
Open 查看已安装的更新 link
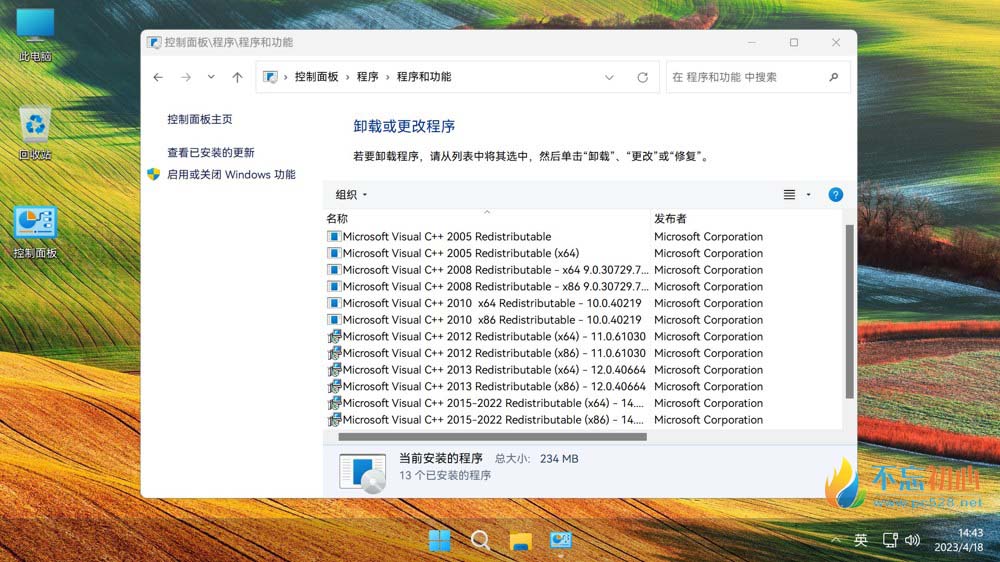pos(210,152)
